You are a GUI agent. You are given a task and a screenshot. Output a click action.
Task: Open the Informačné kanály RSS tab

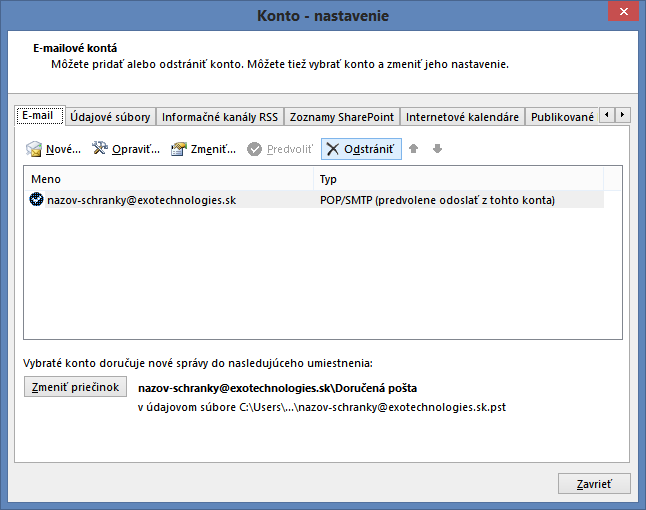pyautogui.click(x=220, y=117)
